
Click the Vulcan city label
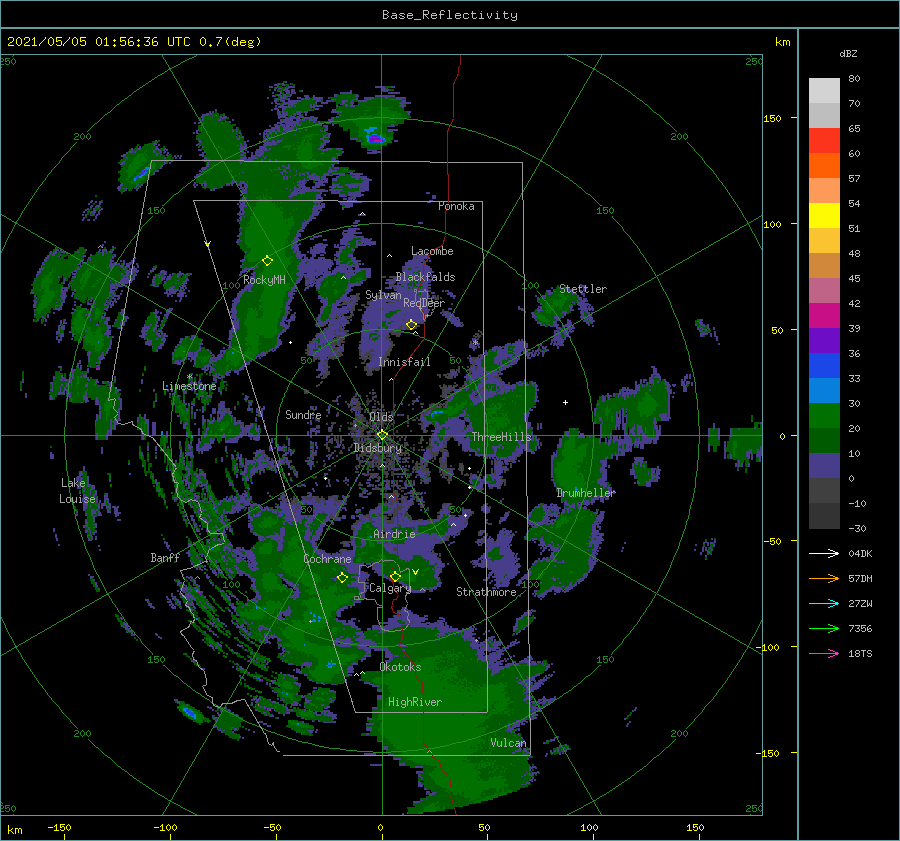(x=509, y=743)
